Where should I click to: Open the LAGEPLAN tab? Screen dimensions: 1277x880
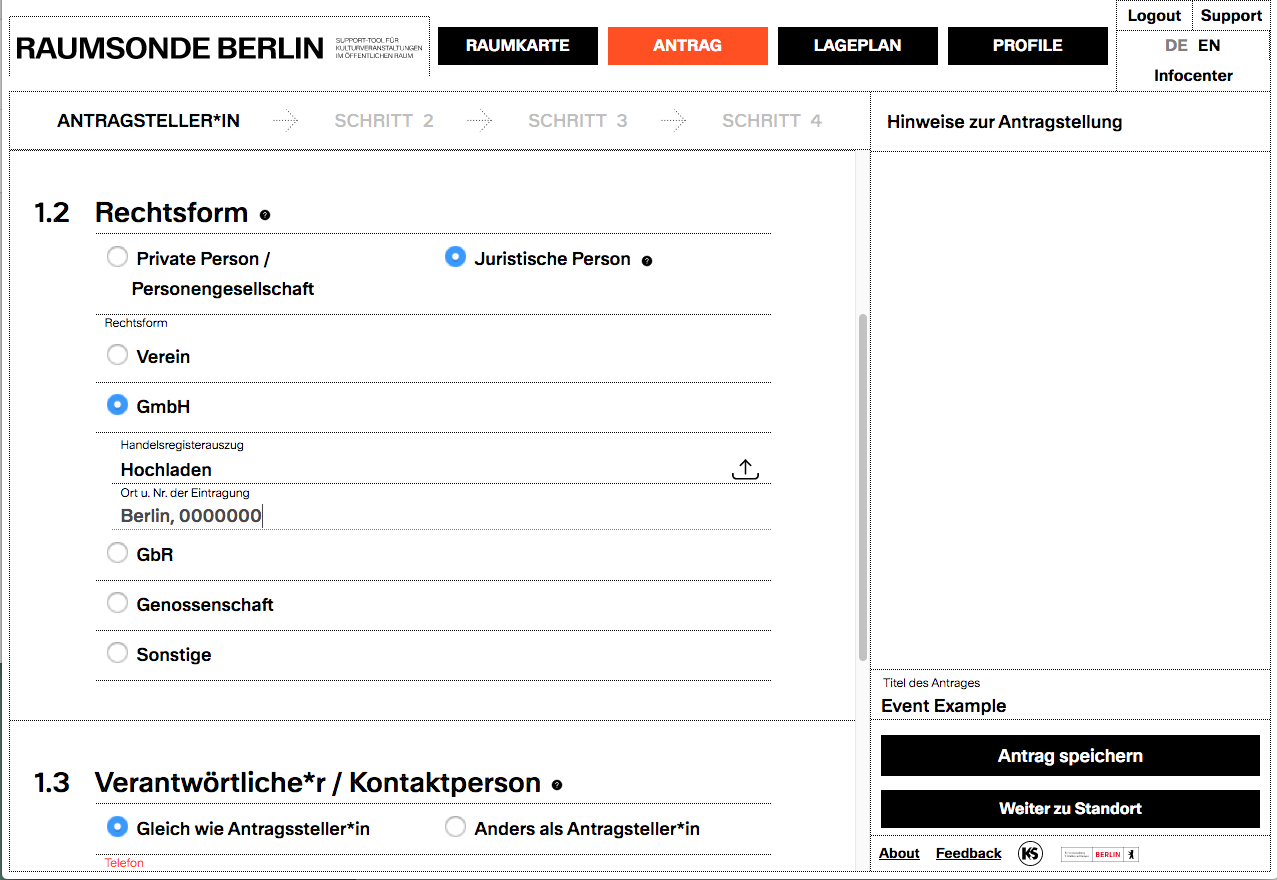[858, 46]
